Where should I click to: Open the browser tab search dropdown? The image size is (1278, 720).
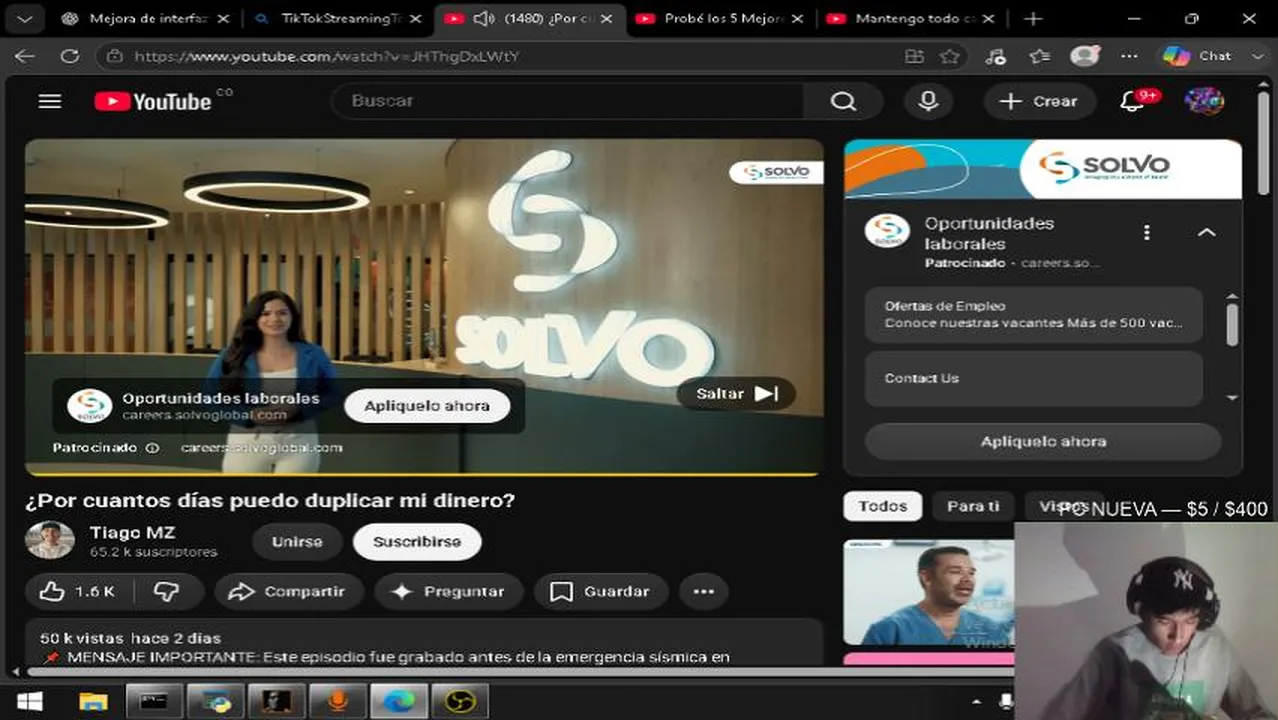pos(25,19)
